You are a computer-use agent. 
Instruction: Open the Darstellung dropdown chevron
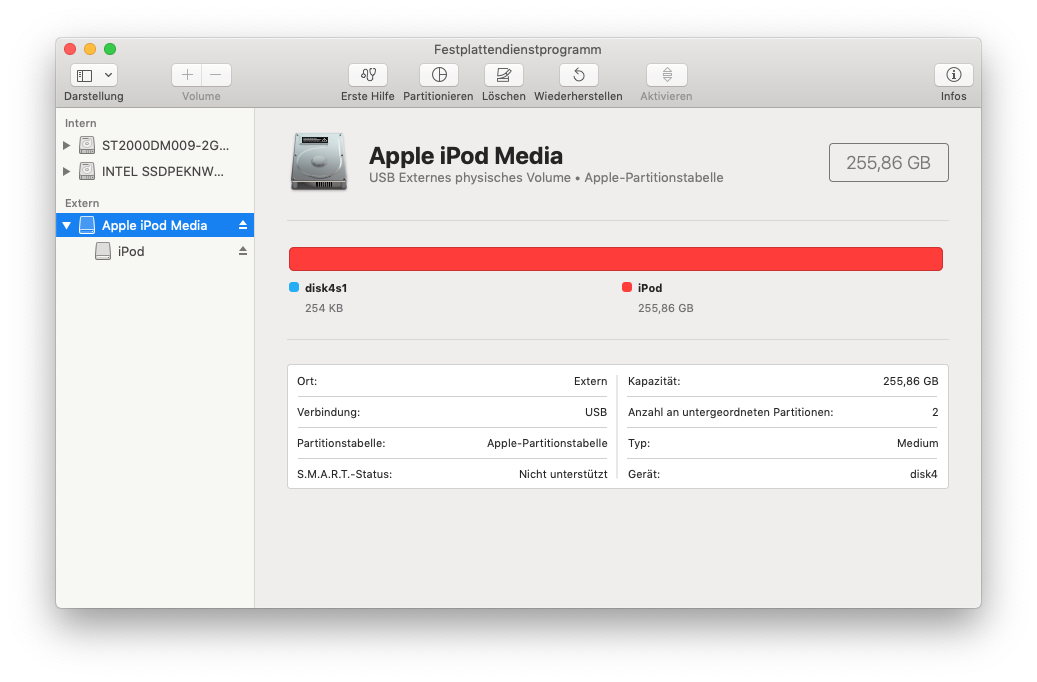[x=108, y=75]
